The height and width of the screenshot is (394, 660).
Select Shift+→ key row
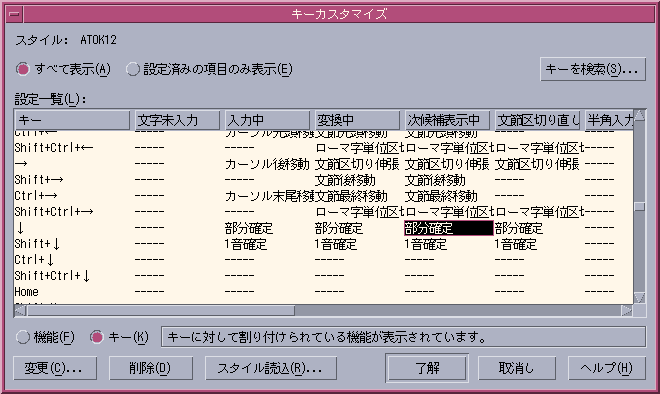(323, 180)
